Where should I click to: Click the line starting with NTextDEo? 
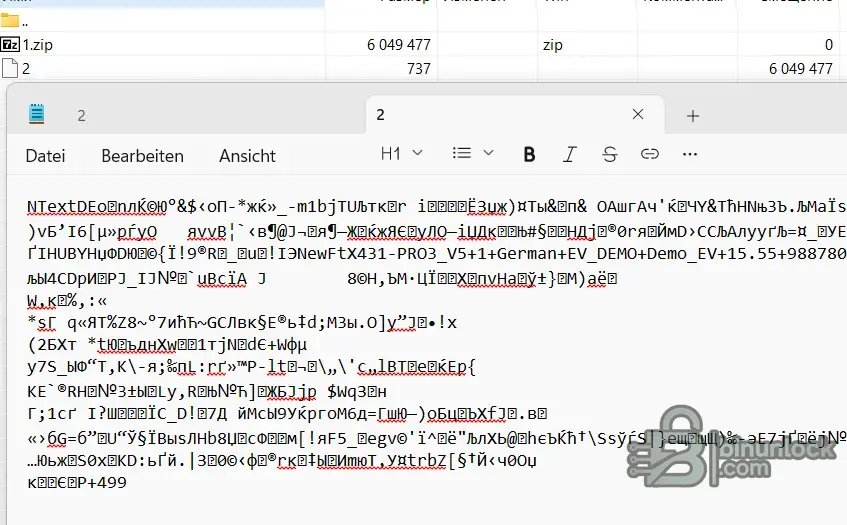point(436,206)
